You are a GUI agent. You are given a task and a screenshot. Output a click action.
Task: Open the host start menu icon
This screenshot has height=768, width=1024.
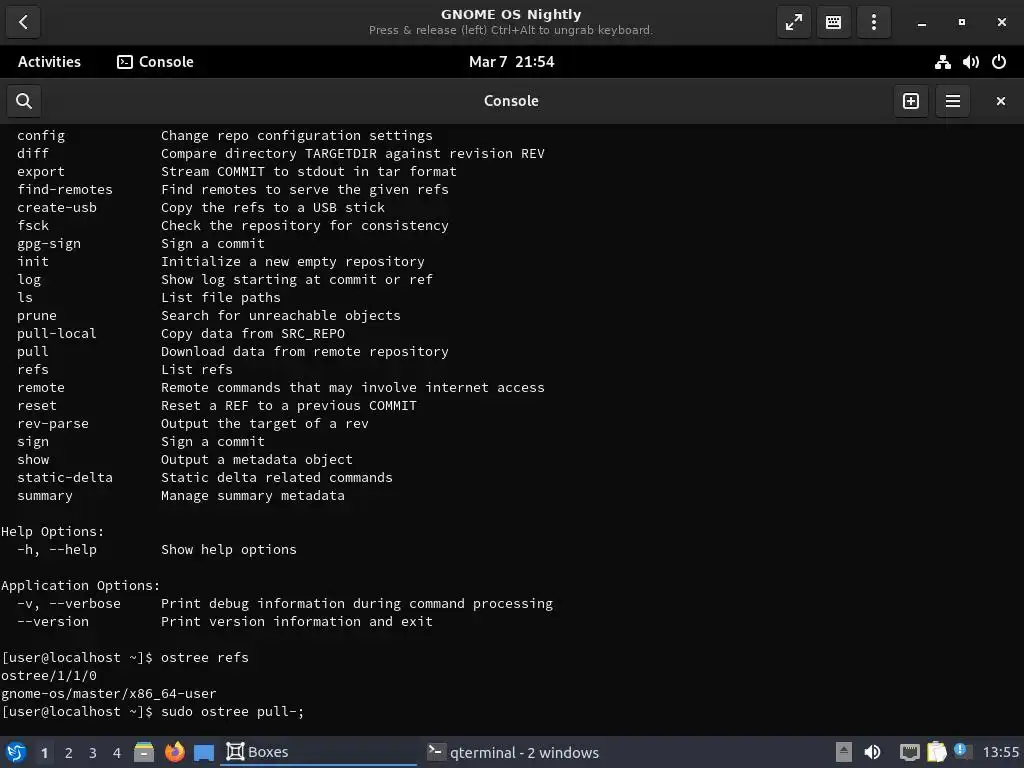coord(16,752)
